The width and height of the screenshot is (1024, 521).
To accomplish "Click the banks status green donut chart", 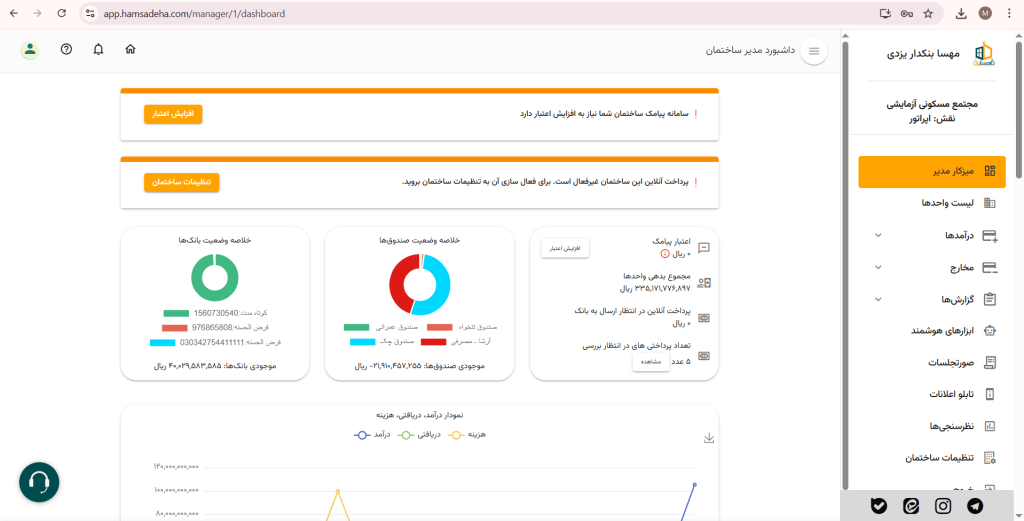I will pos(215,277).
